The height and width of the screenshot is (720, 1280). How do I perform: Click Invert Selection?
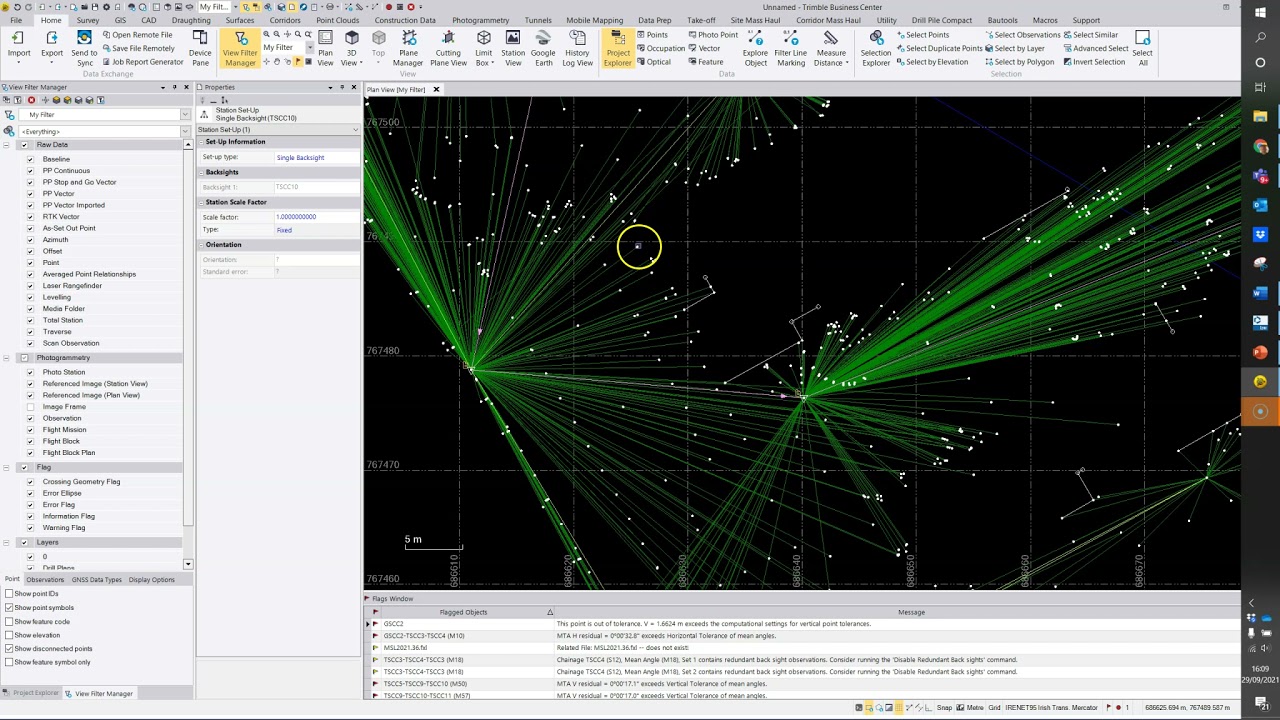[x=1094, y=62]
